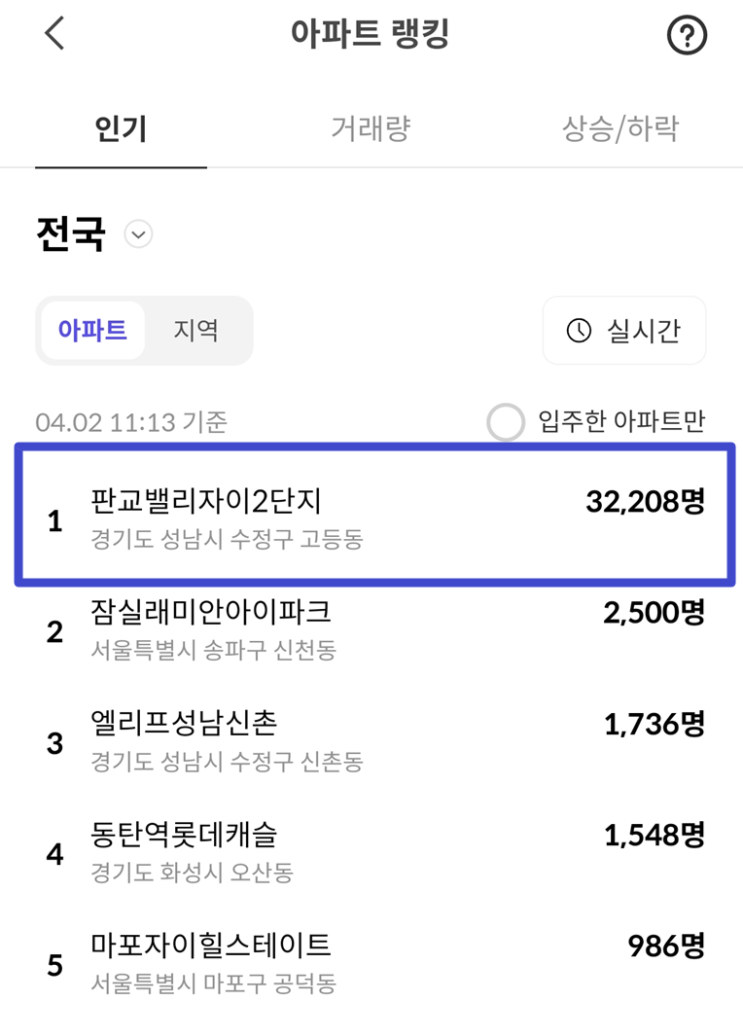
Task: Switch to the 거래량 tab
Action: (x=371, y=129)
